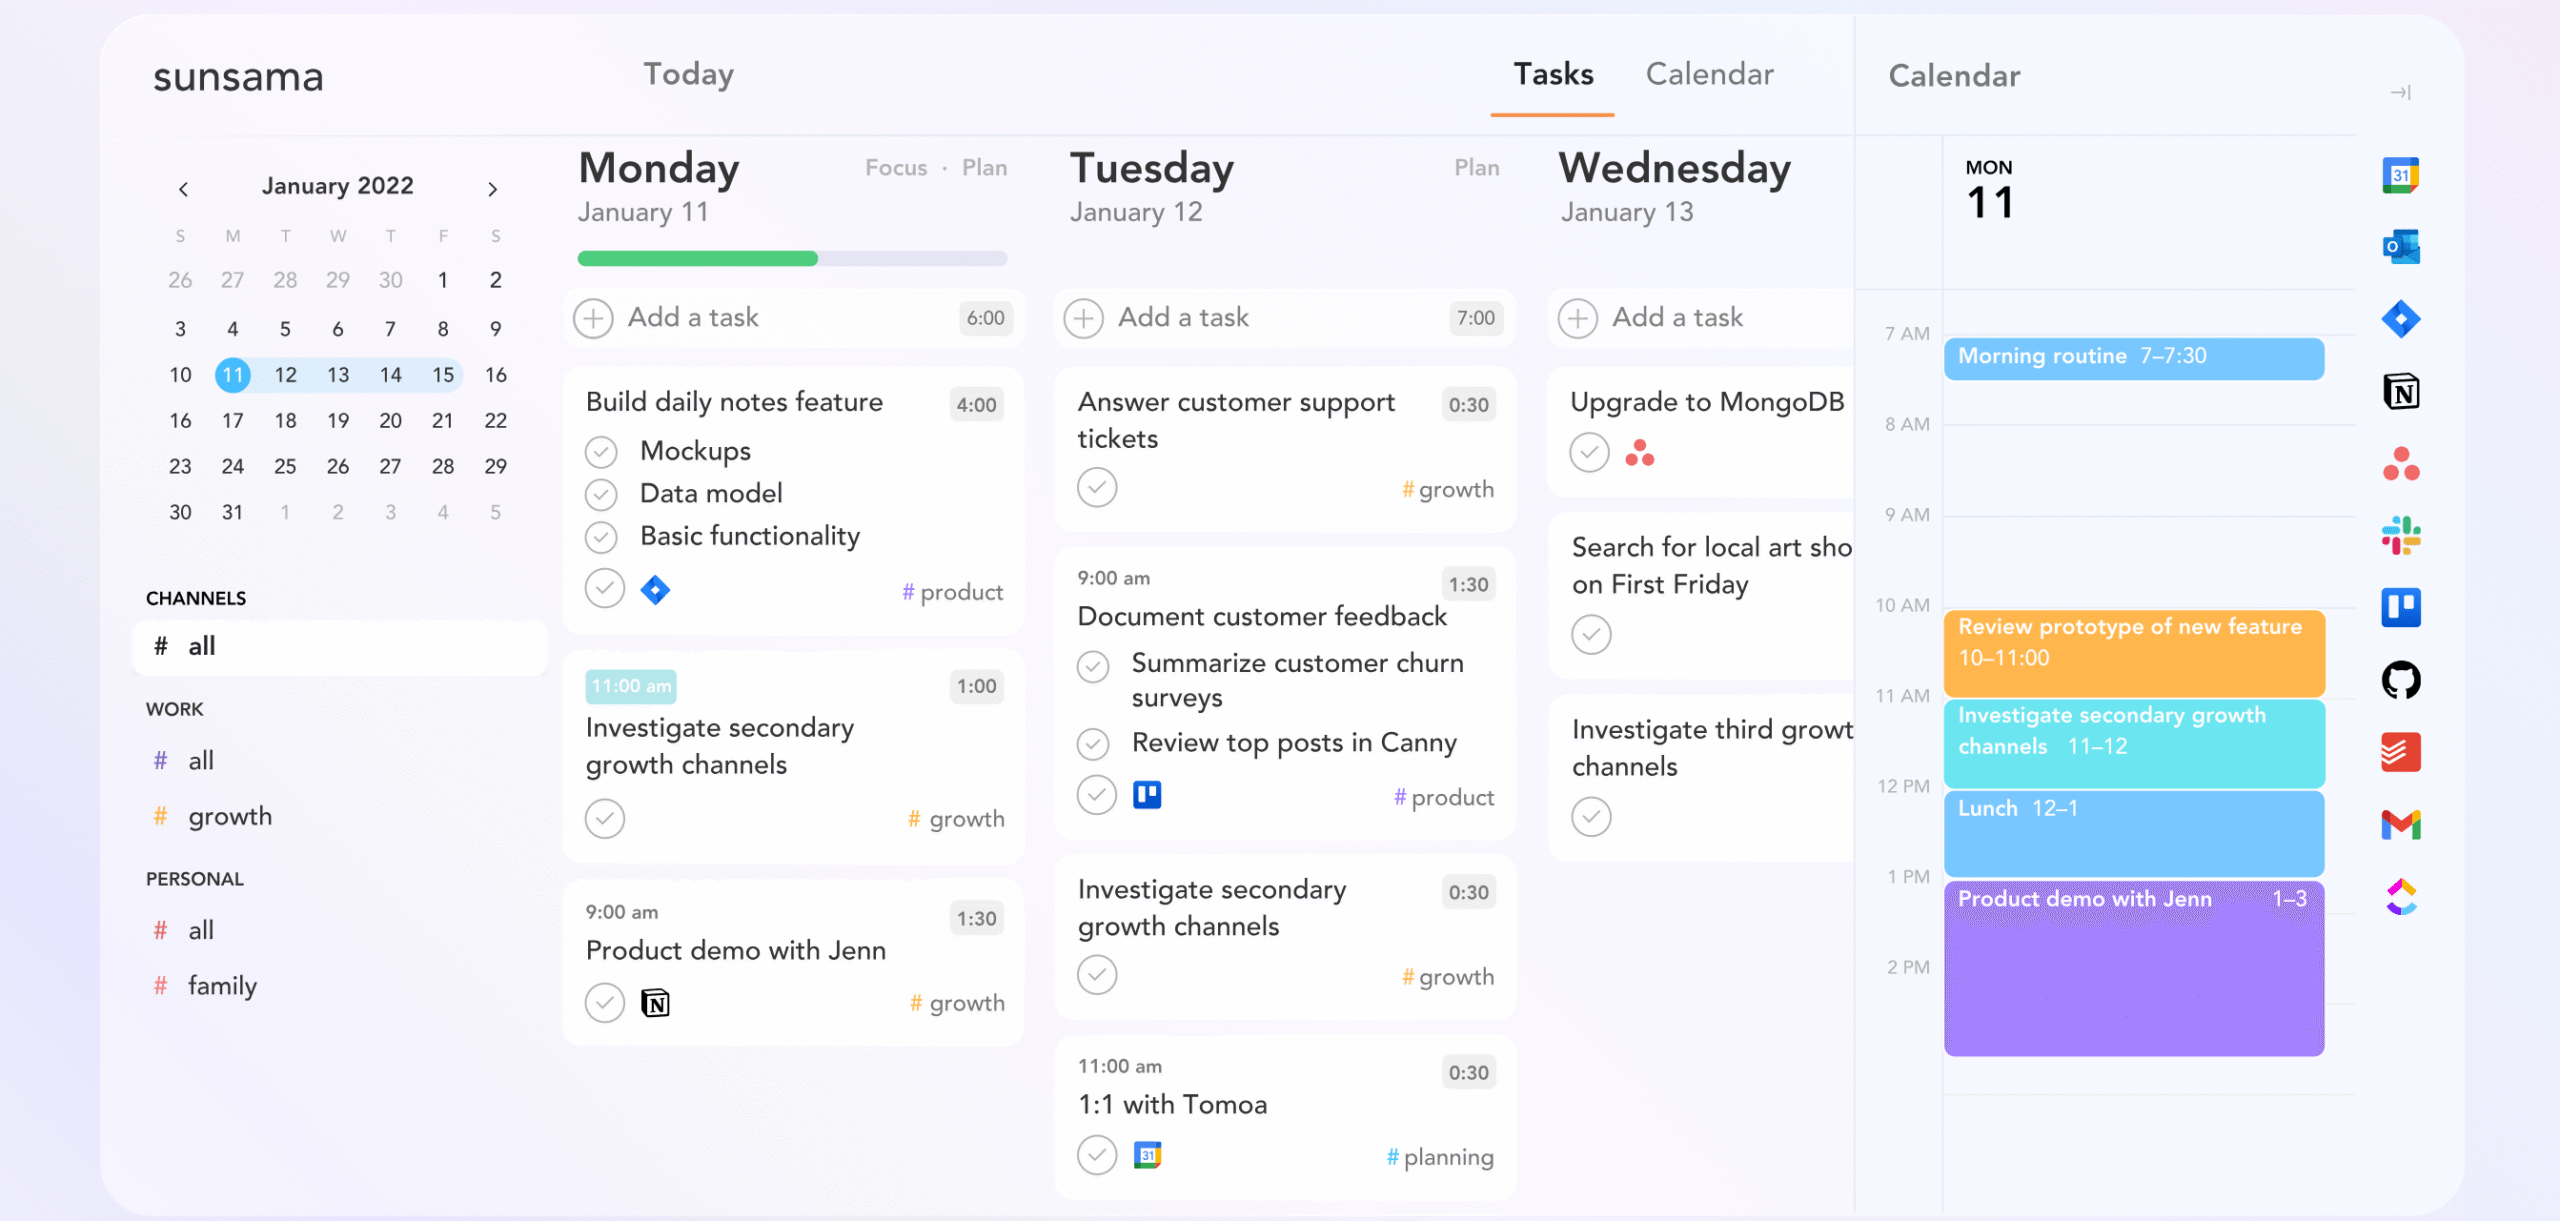Click plus icon to add Tuesday task
The image size is (2560, 1221).
coord(1083,318)
